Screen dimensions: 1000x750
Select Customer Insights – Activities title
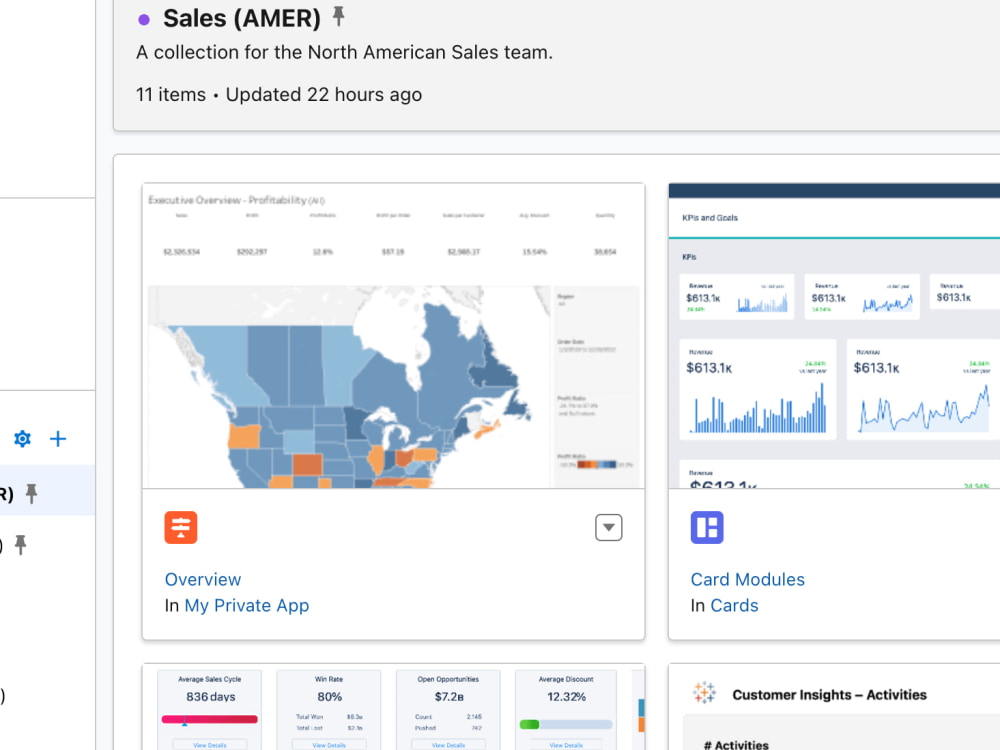[x=829, y=695]
